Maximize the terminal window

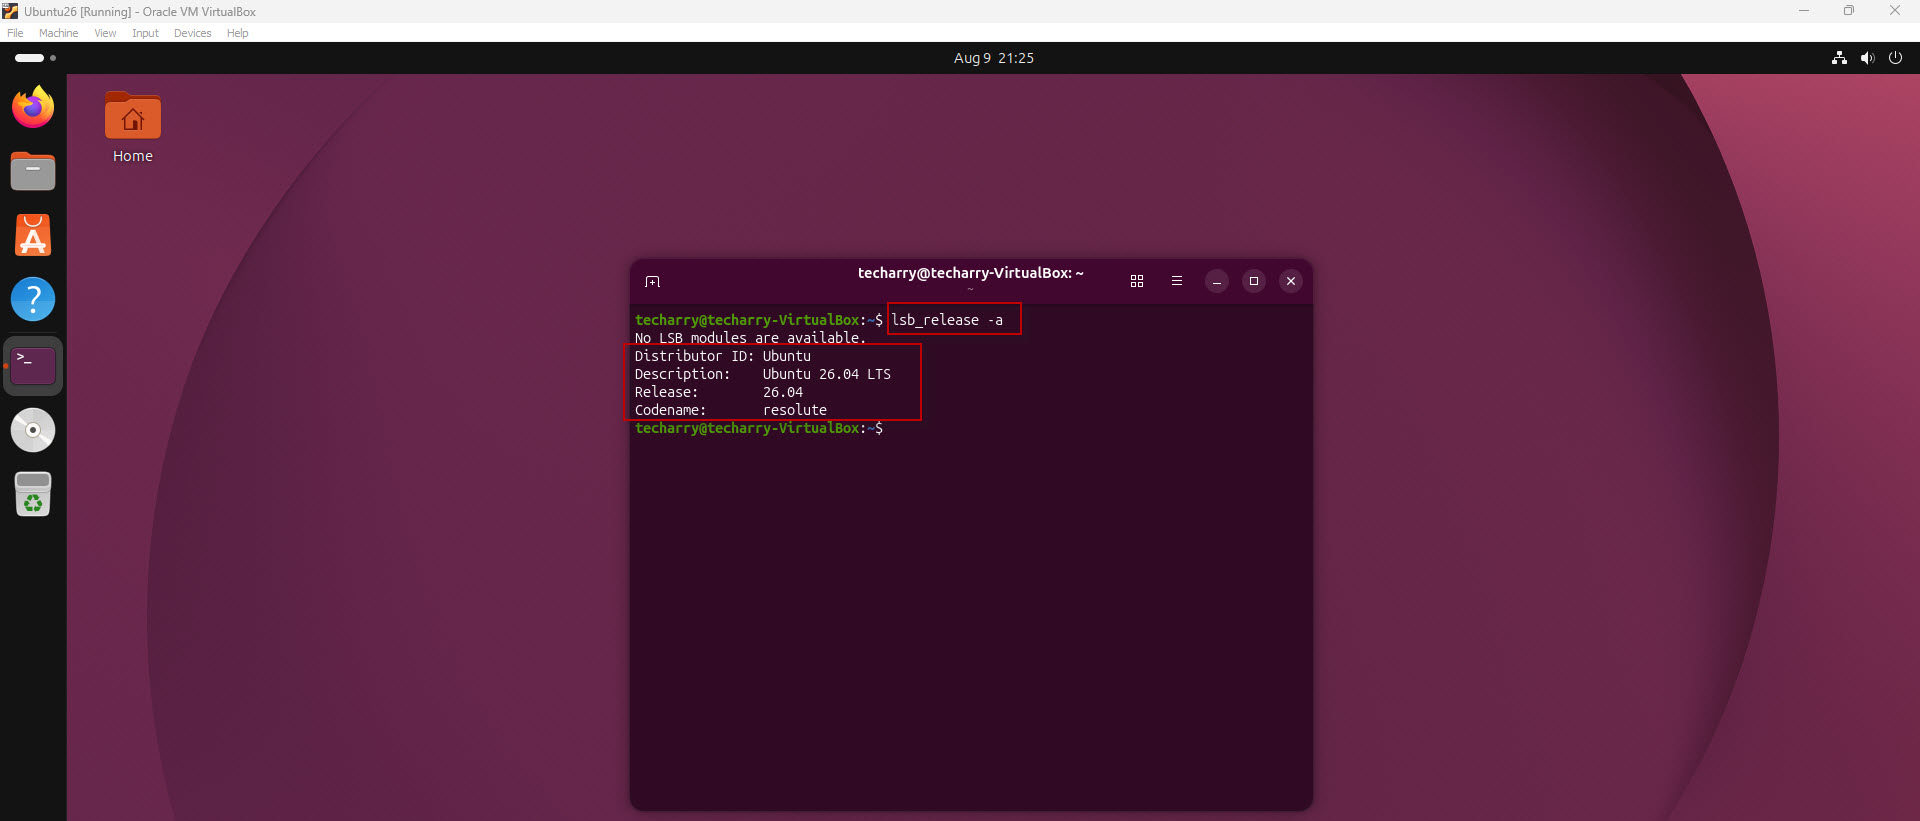tap(1254, 281)
